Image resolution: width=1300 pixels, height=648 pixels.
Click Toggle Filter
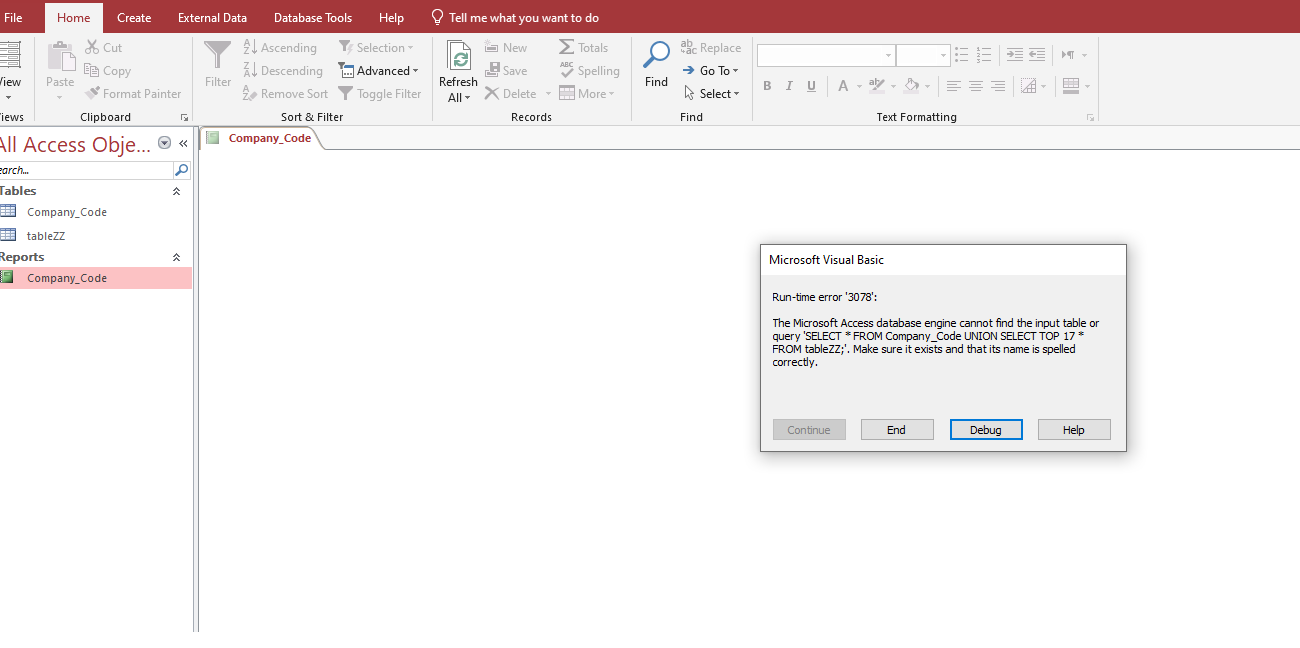click(380, 94)
